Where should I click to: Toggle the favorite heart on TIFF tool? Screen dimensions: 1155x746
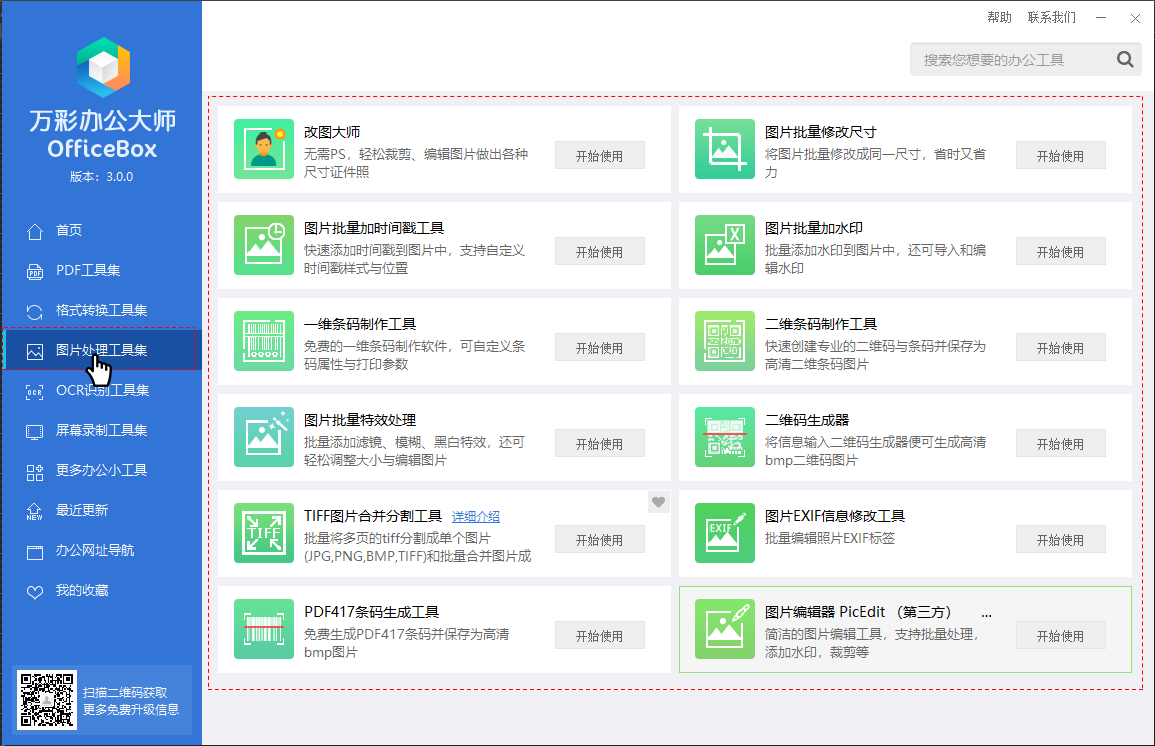click(x=657, y=502)
